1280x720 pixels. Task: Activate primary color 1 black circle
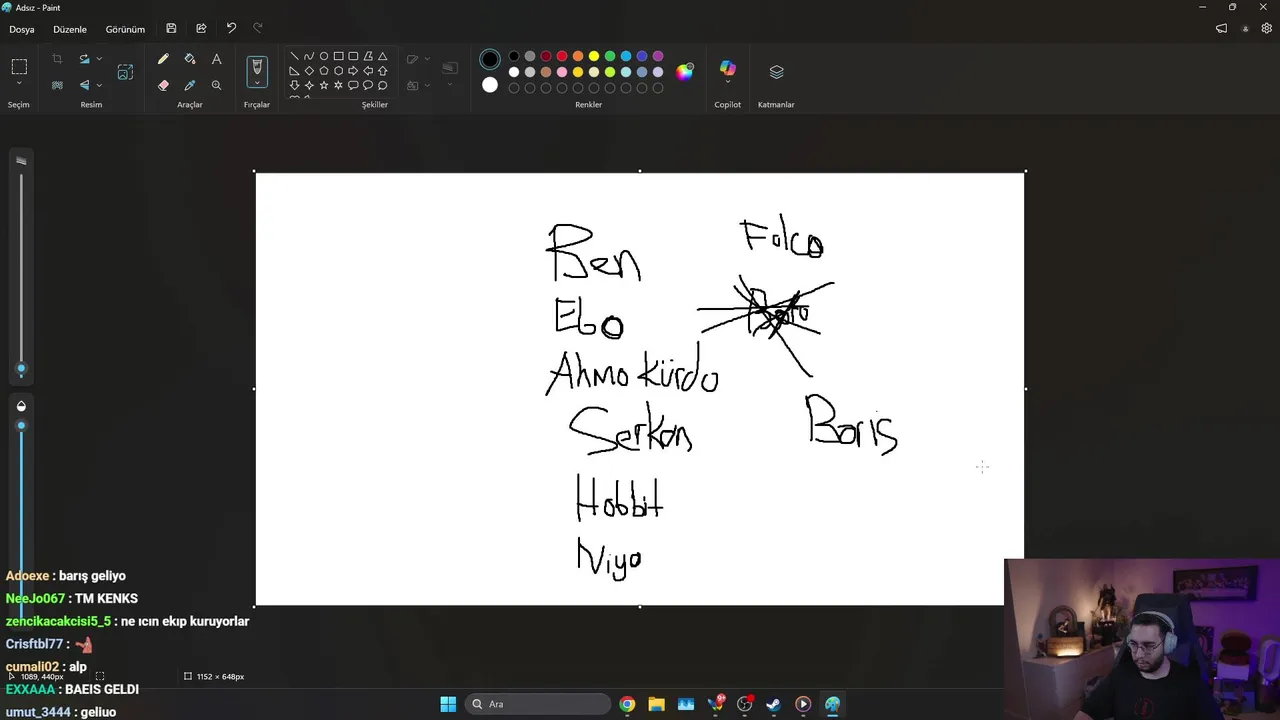[490, 60]
